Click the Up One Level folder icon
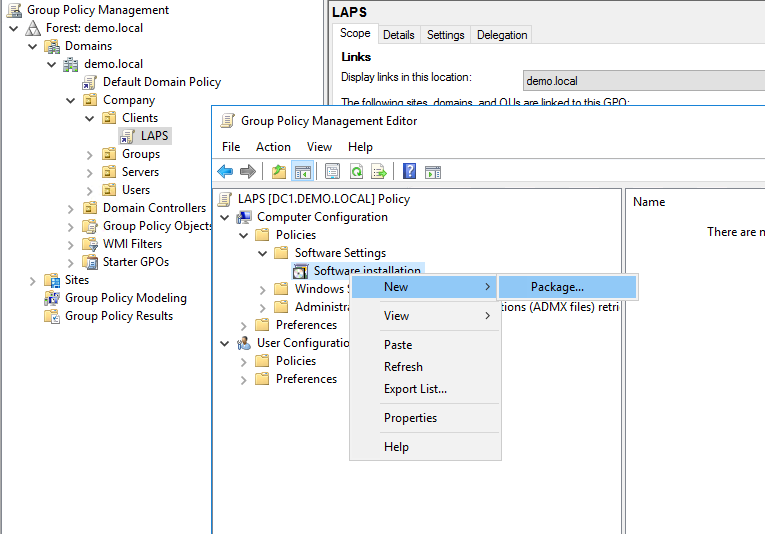The image size is (765, 534). point(279,171)
